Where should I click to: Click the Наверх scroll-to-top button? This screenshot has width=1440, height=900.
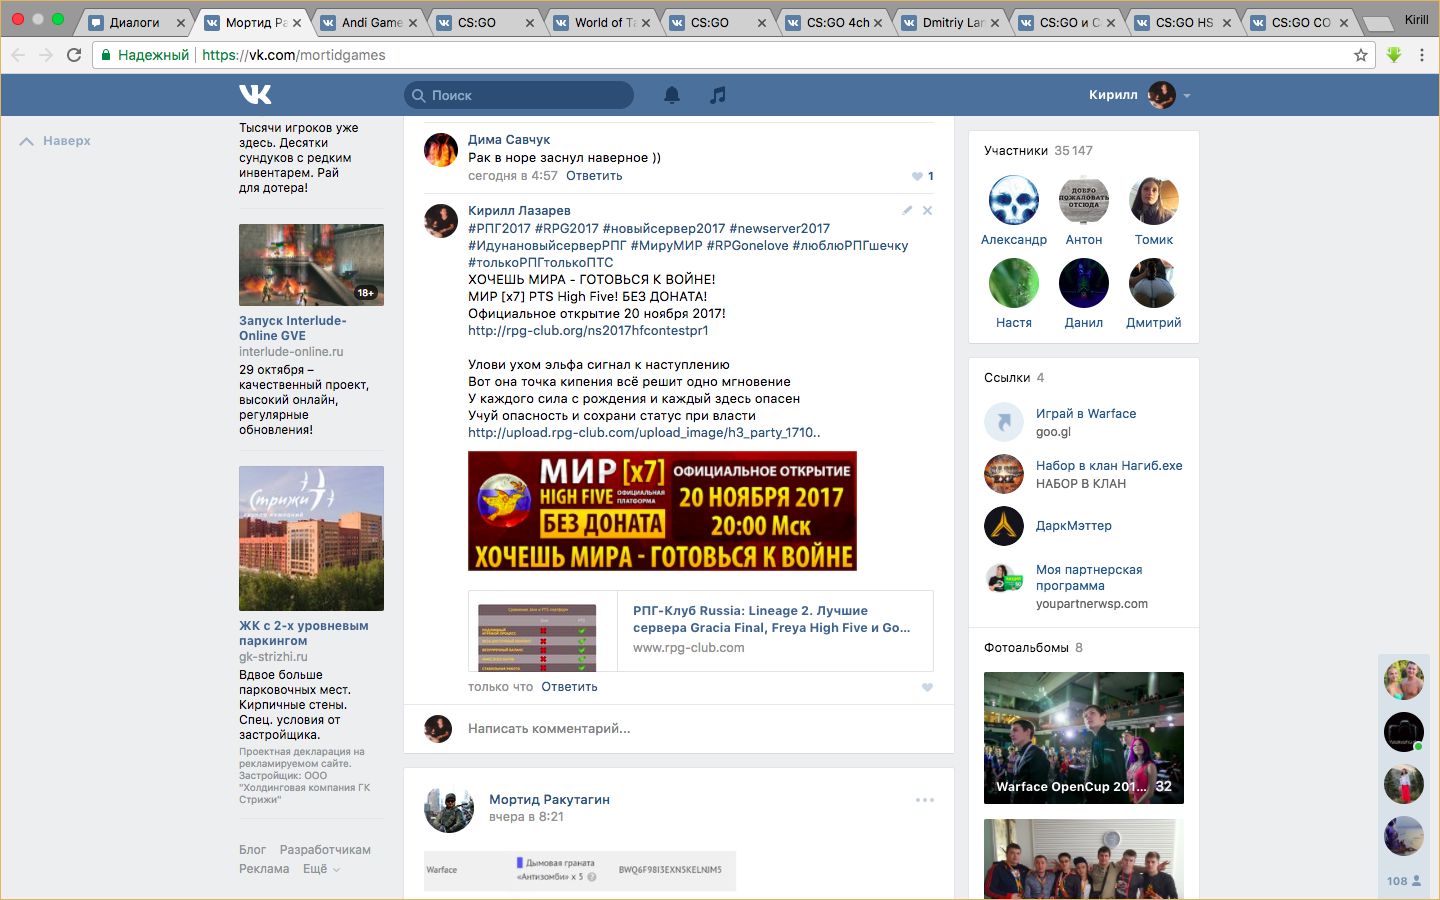click(55, 141)
